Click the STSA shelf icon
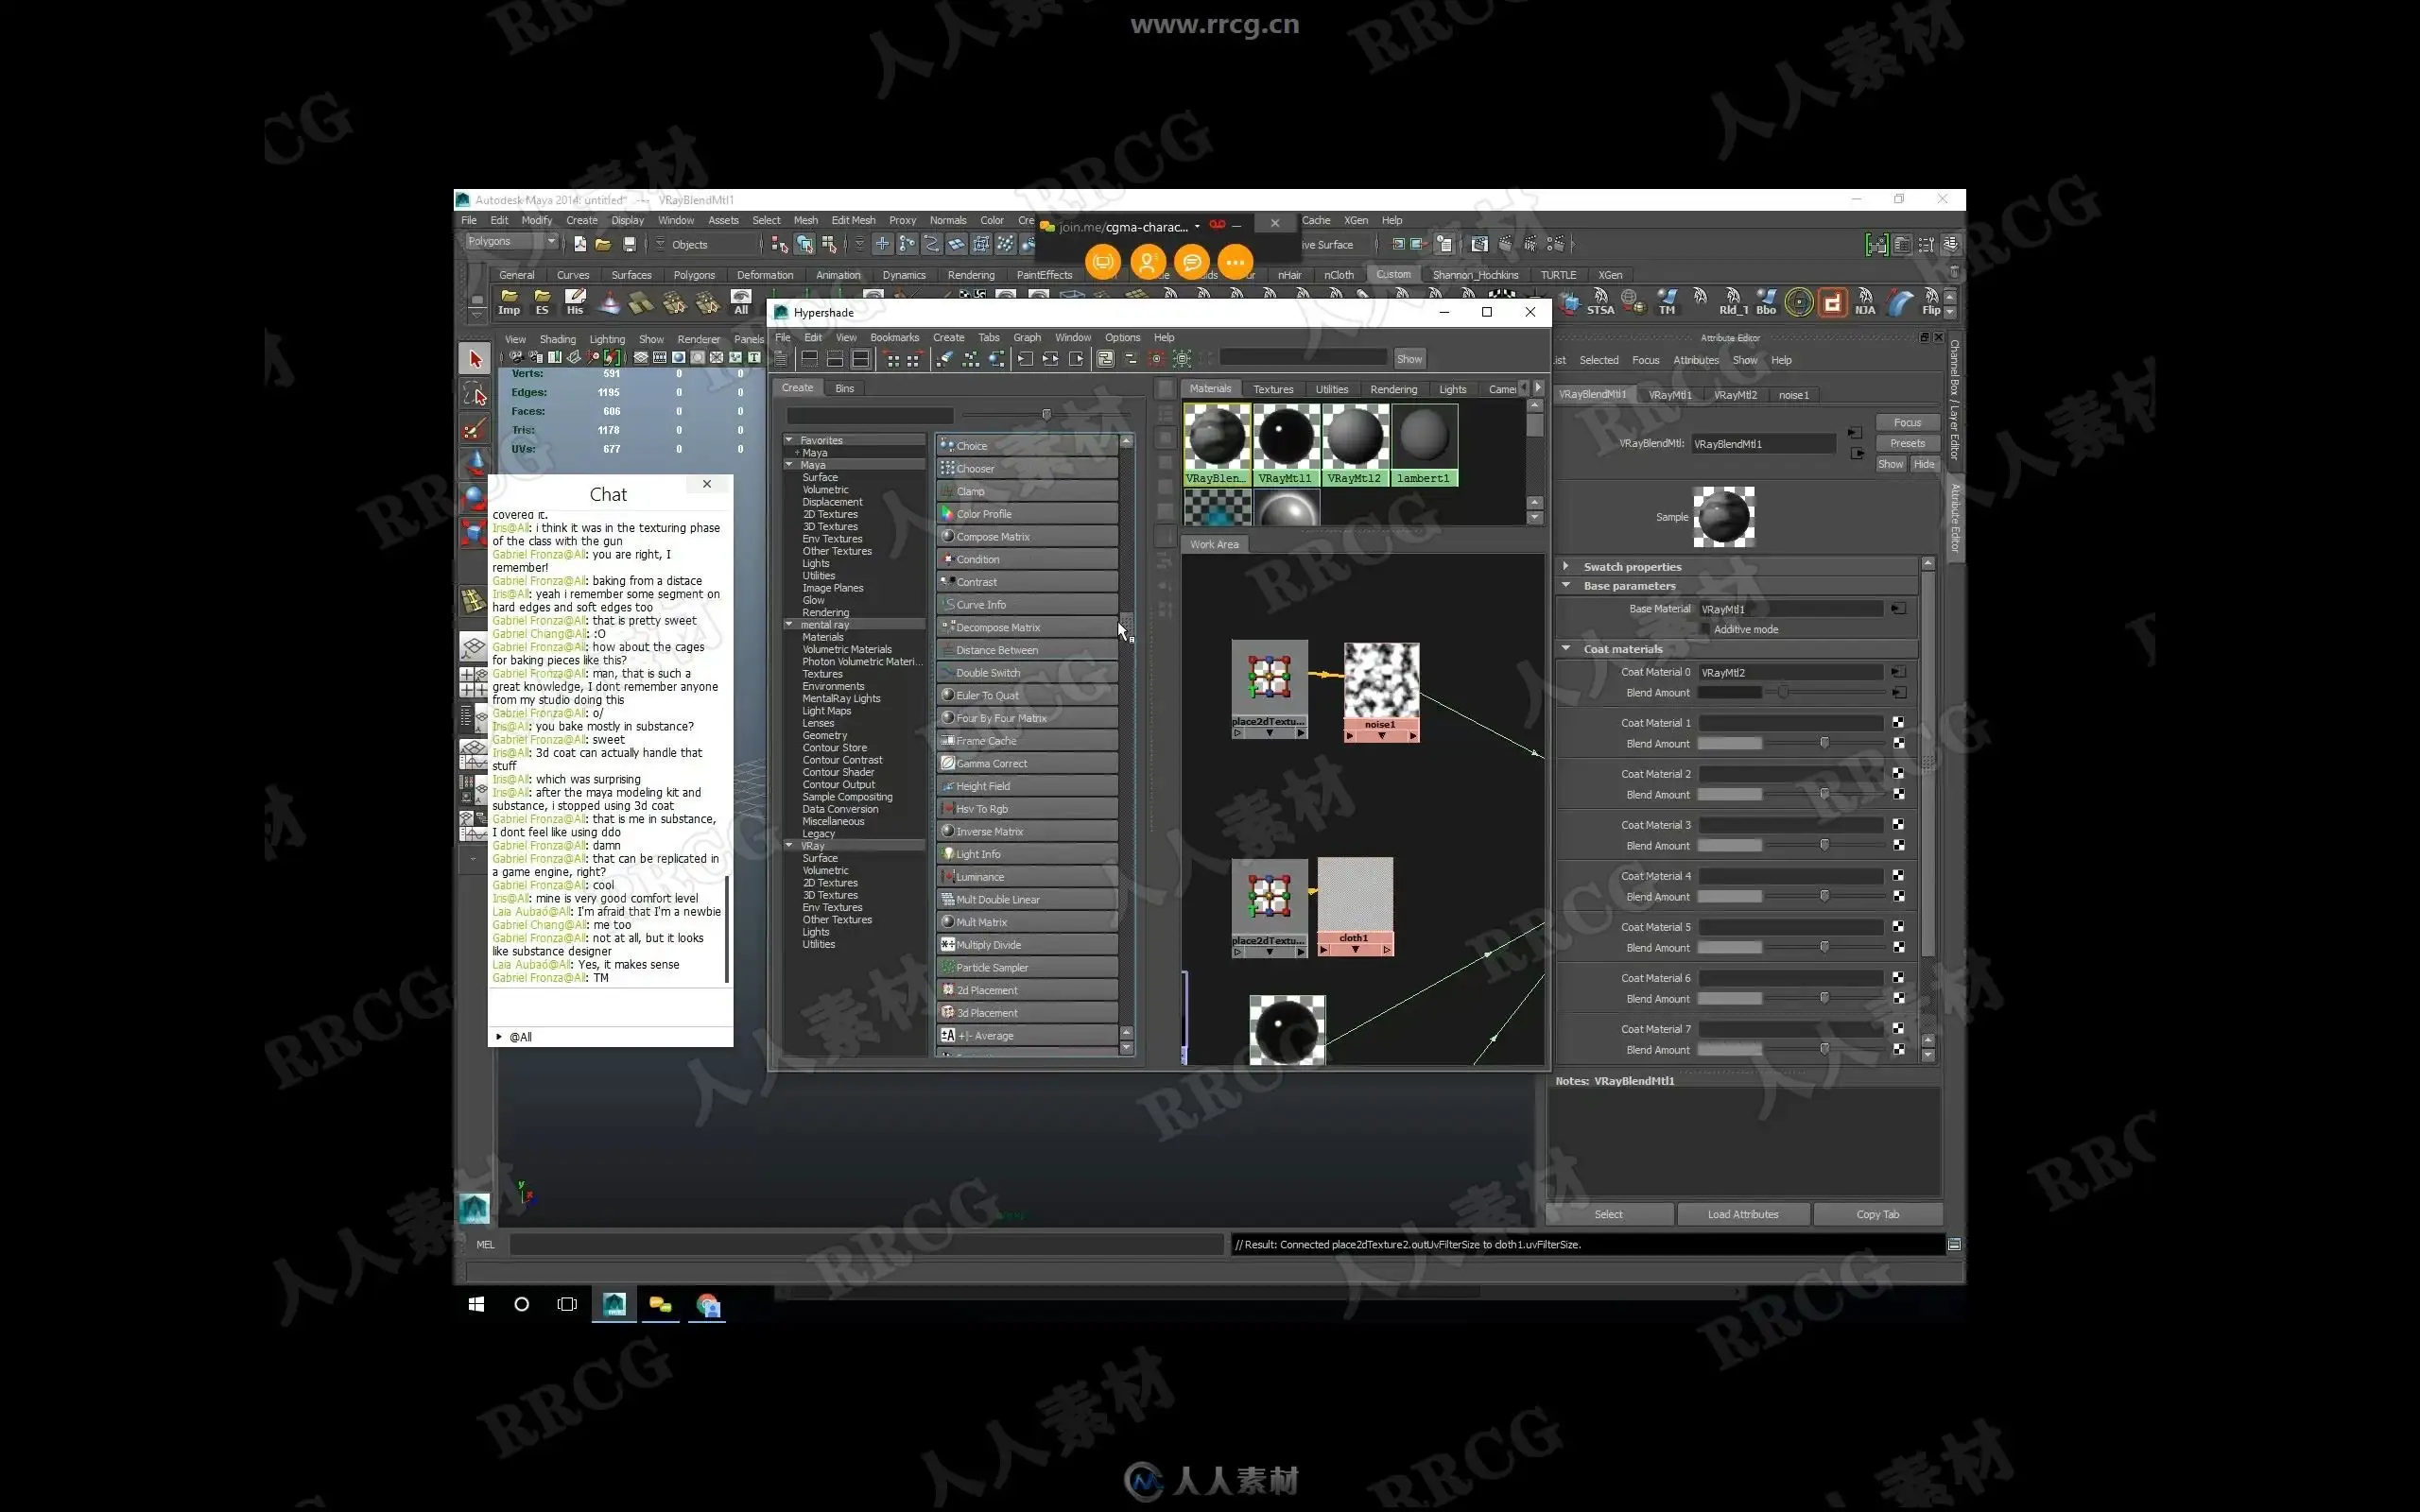The height and width of the screenshot is (1512, 2420). [x=1600, y=302]
